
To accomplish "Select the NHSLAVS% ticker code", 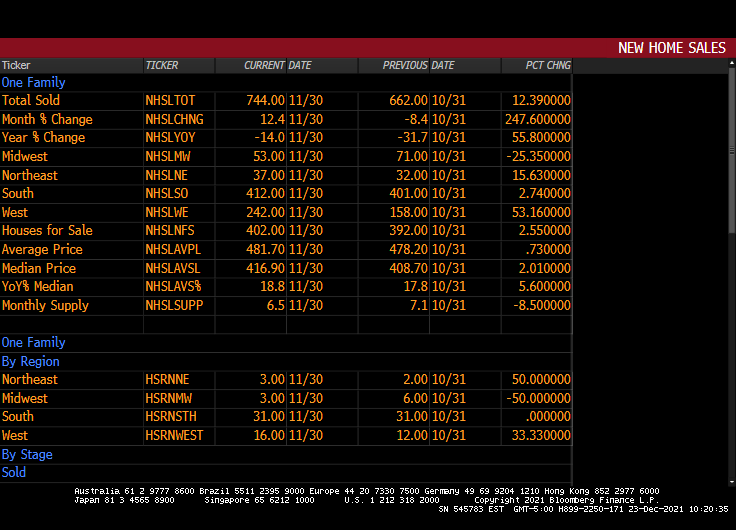I will coord(173,287).
